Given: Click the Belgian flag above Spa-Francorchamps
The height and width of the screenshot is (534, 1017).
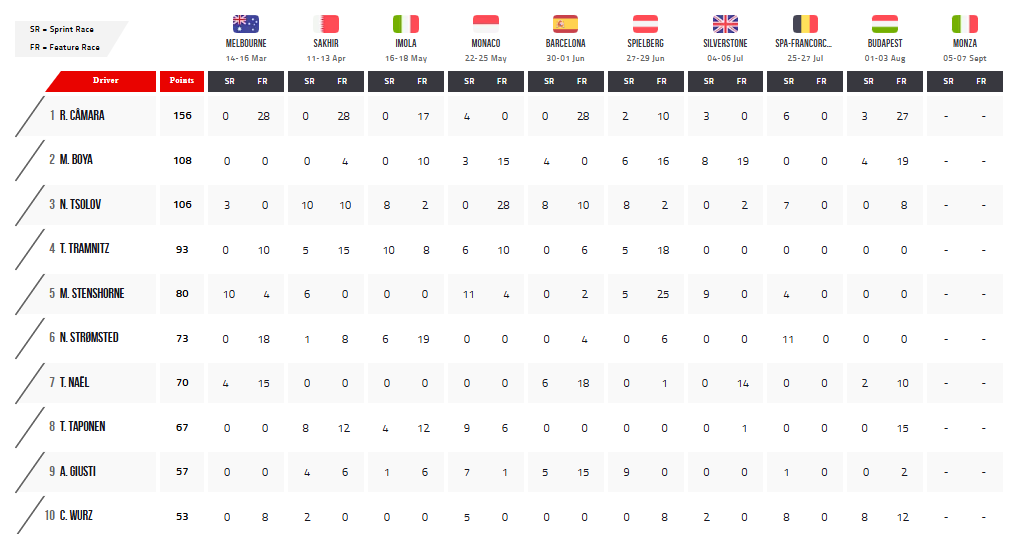Looking at the screenshot, I should pyautogui.click(x=805, y=24).
